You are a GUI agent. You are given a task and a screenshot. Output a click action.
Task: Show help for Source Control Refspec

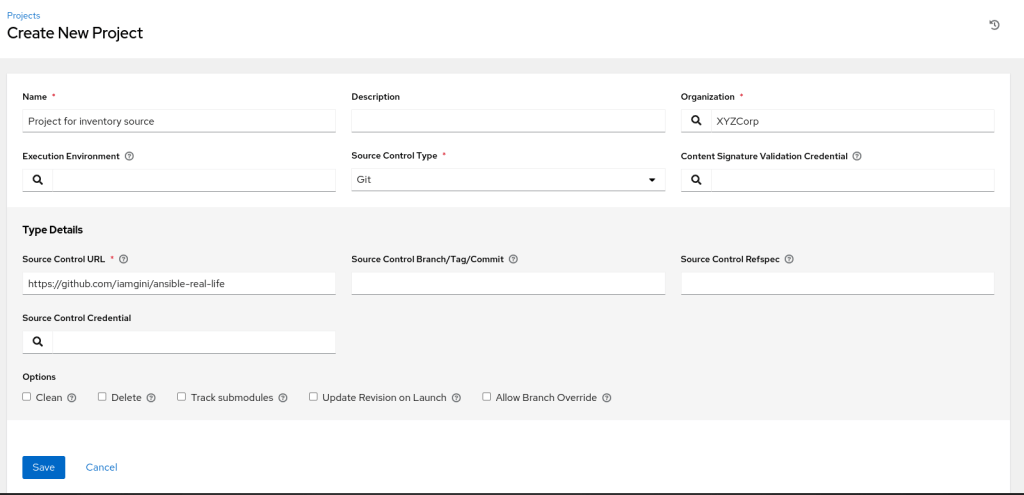pyautogui.click(x=789, y=259)
